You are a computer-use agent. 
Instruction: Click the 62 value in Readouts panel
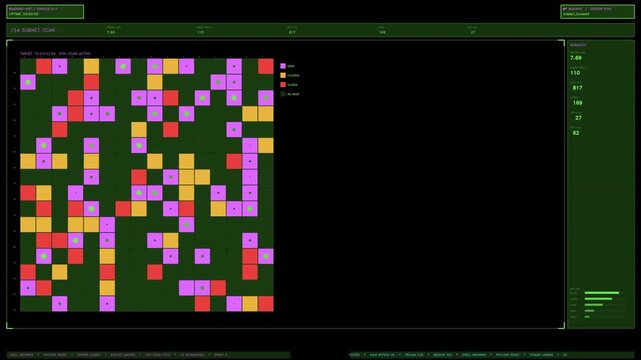[576, 133]
